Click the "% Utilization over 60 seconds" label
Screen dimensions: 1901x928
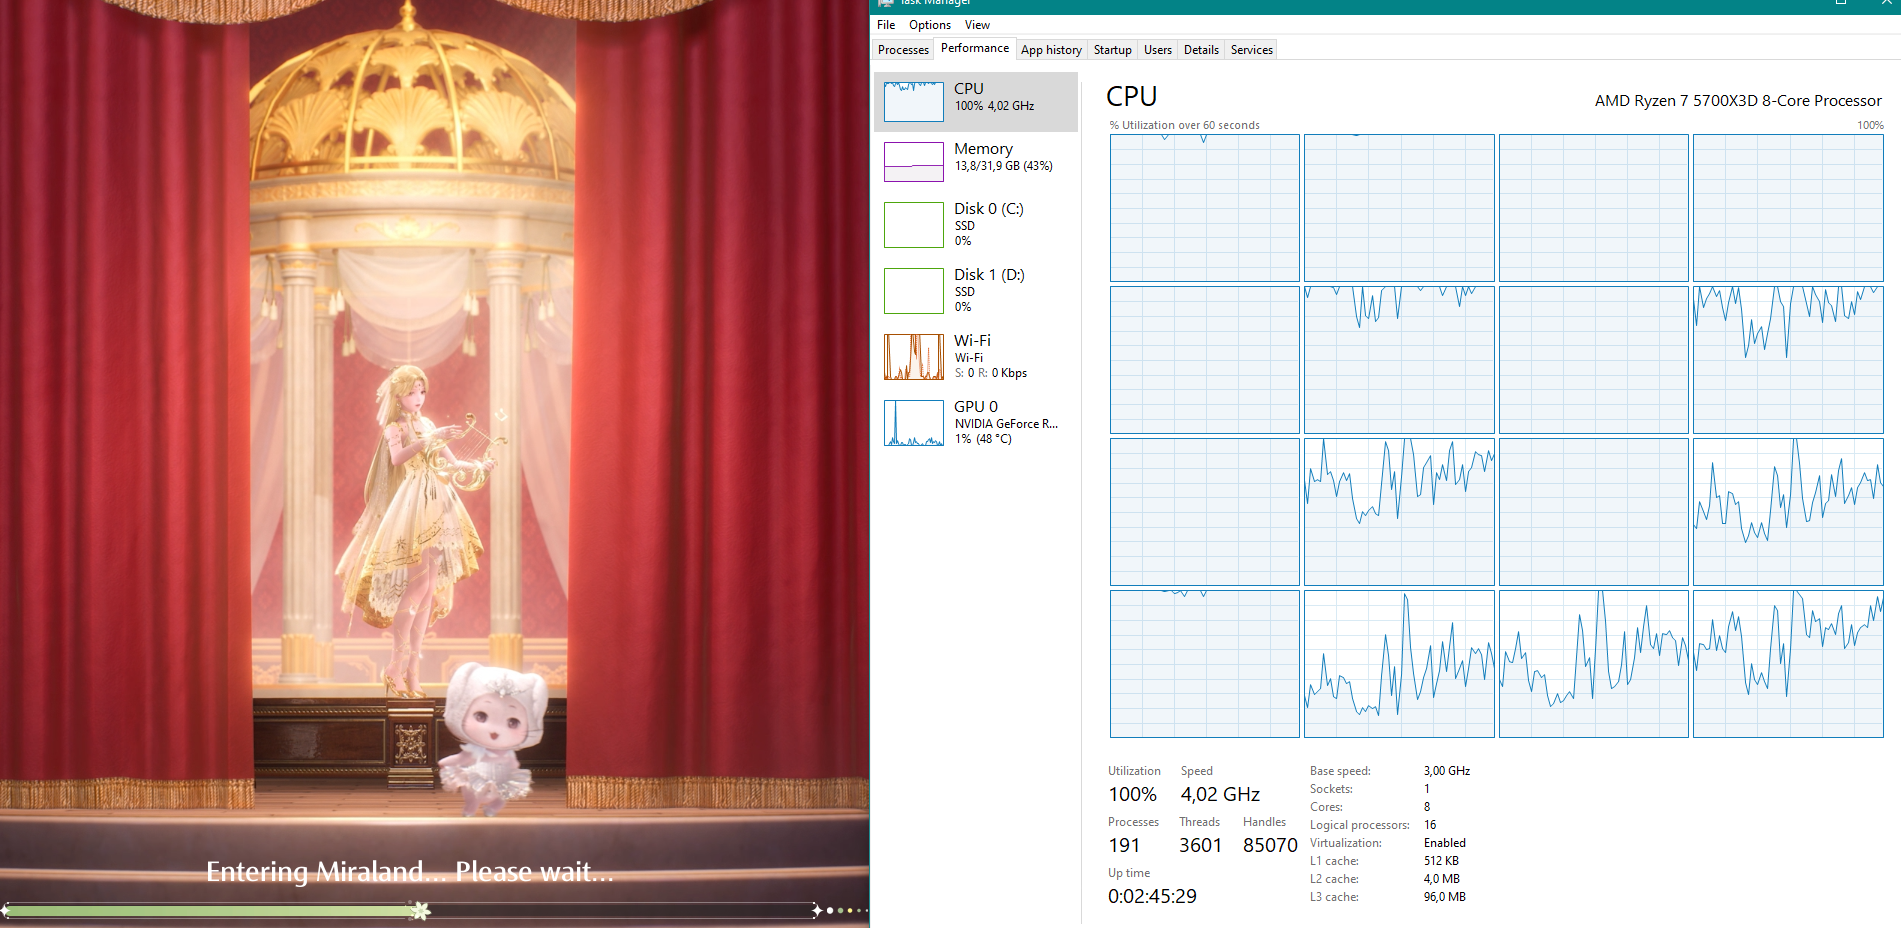pyautogui.click(x=1185, y=125)
